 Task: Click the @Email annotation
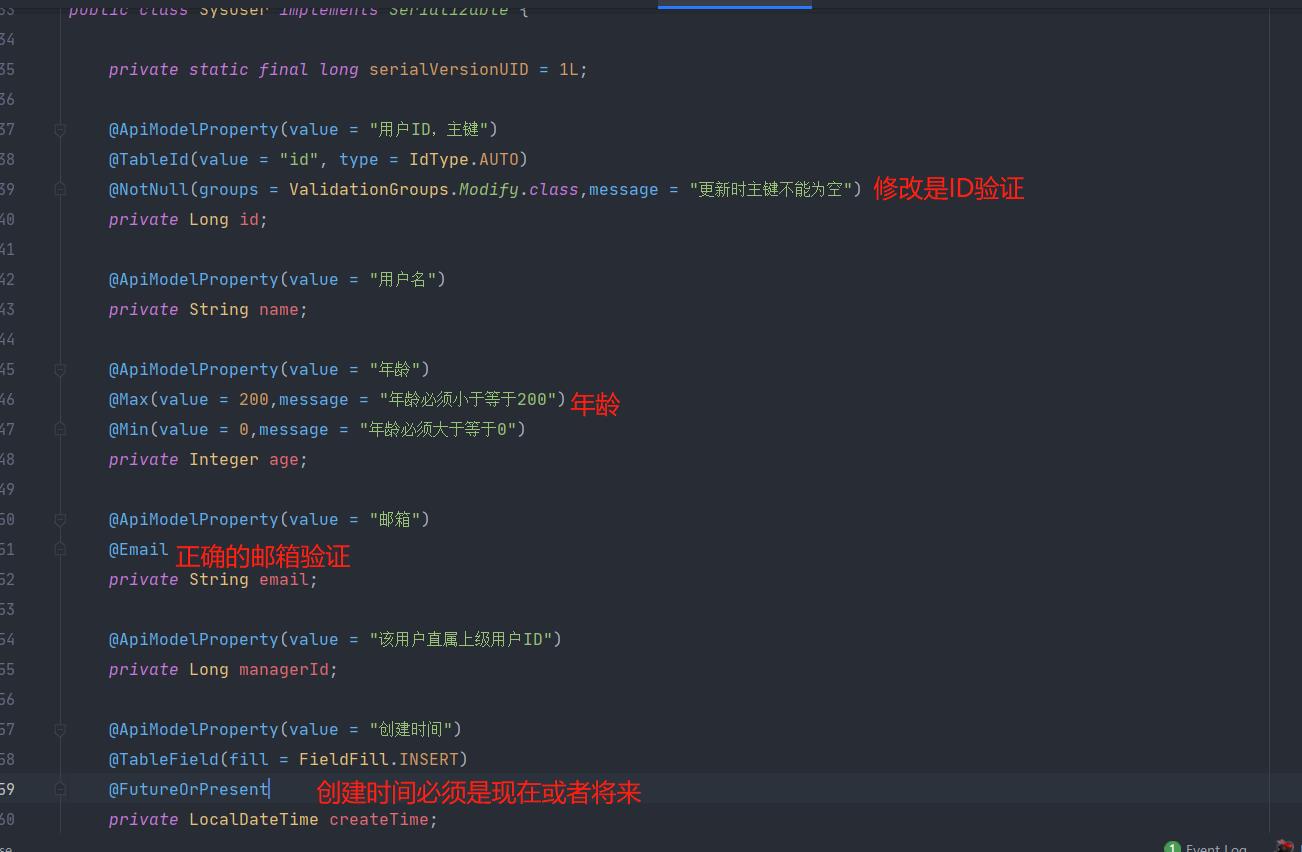[x=139, y=549]
